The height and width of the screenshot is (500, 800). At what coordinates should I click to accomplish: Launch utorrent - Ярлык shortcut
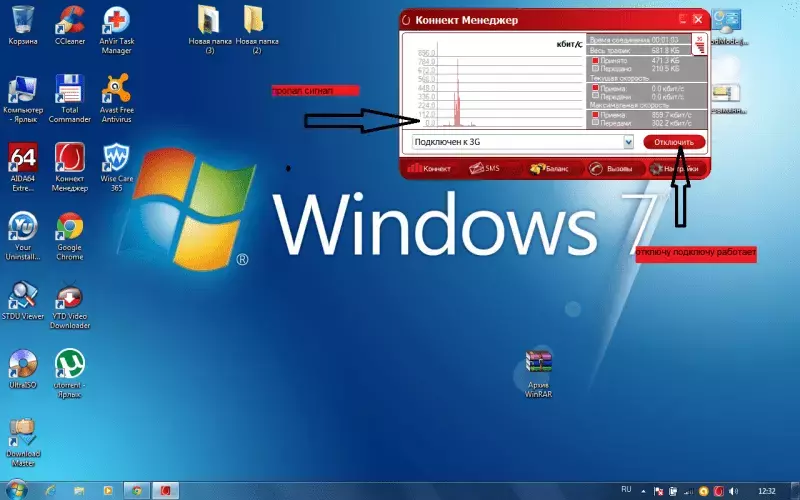pos(70,373)
